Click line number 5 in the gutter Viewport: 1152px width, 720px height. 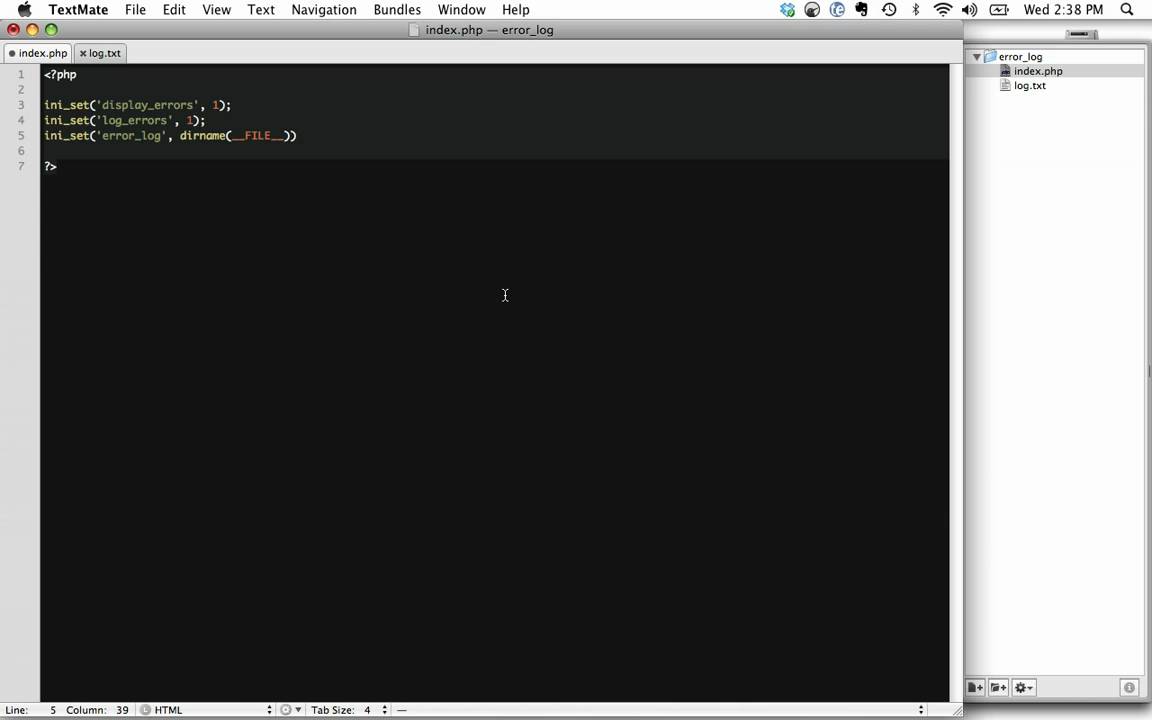click(x=21, y=135)
